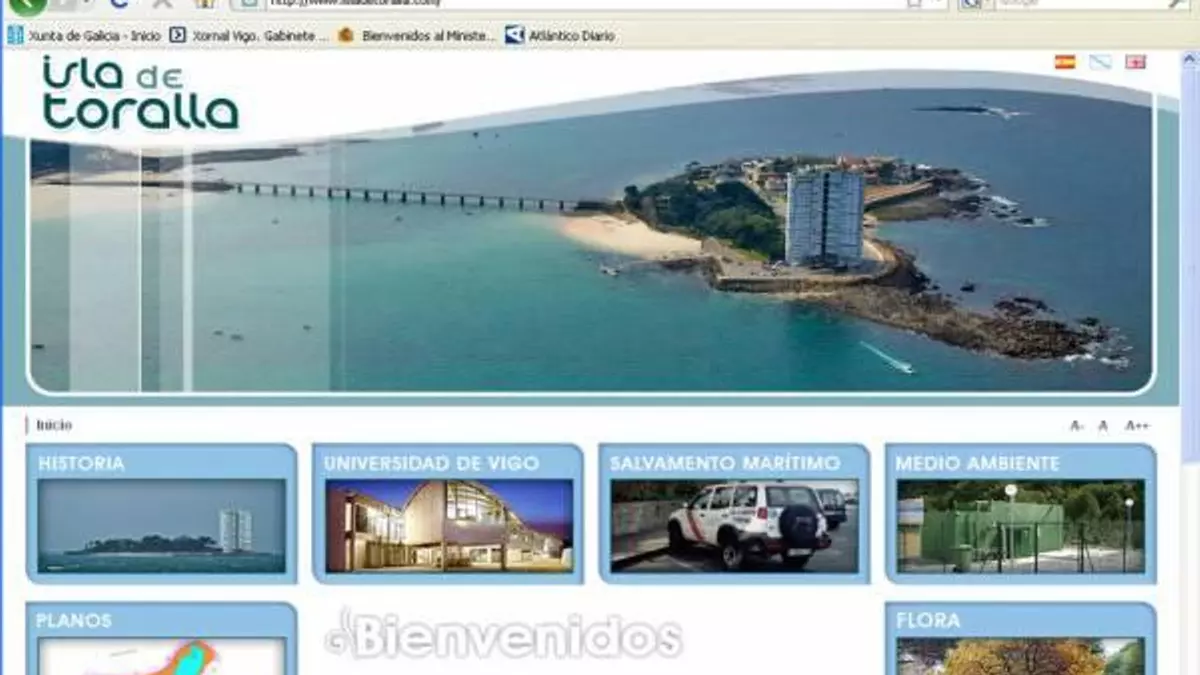Decrease text size with the A- control
Image resolution: width=1200 pixels, height=675 pixels.
1077,426
